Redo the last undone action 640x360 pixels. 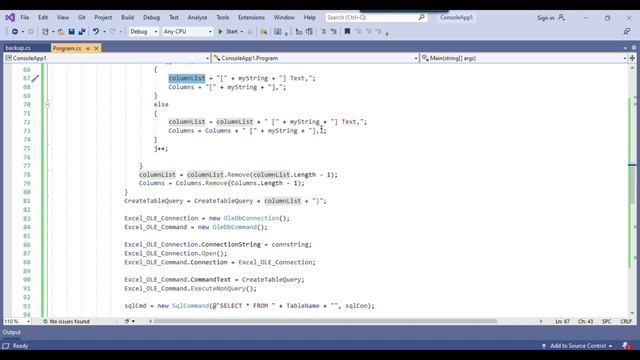113,31
